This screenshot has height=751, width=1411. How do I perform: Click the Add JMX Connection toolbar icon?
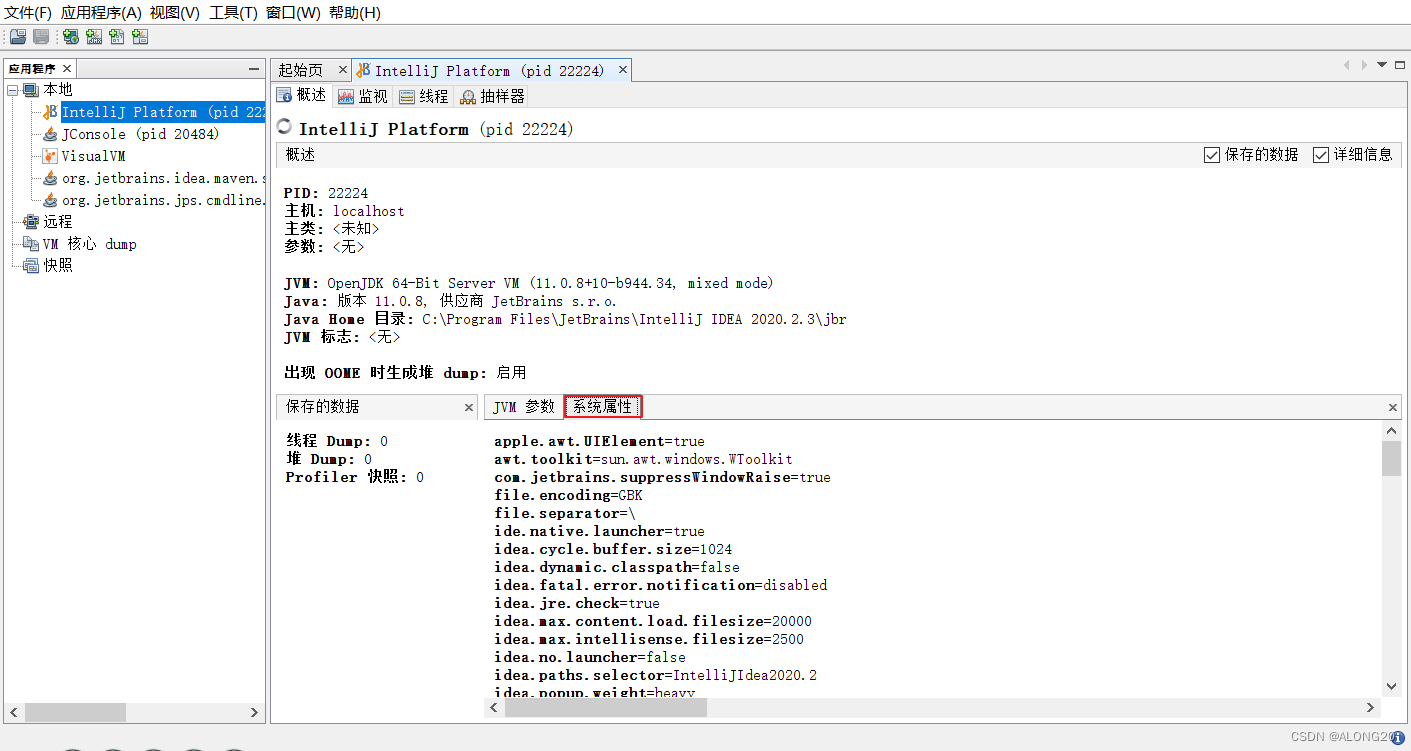(x=94, y=37)
